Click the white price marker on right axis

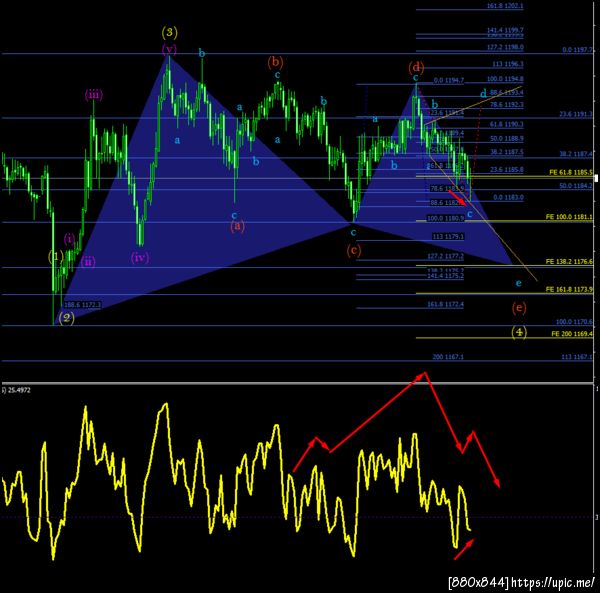click(595, 178)
